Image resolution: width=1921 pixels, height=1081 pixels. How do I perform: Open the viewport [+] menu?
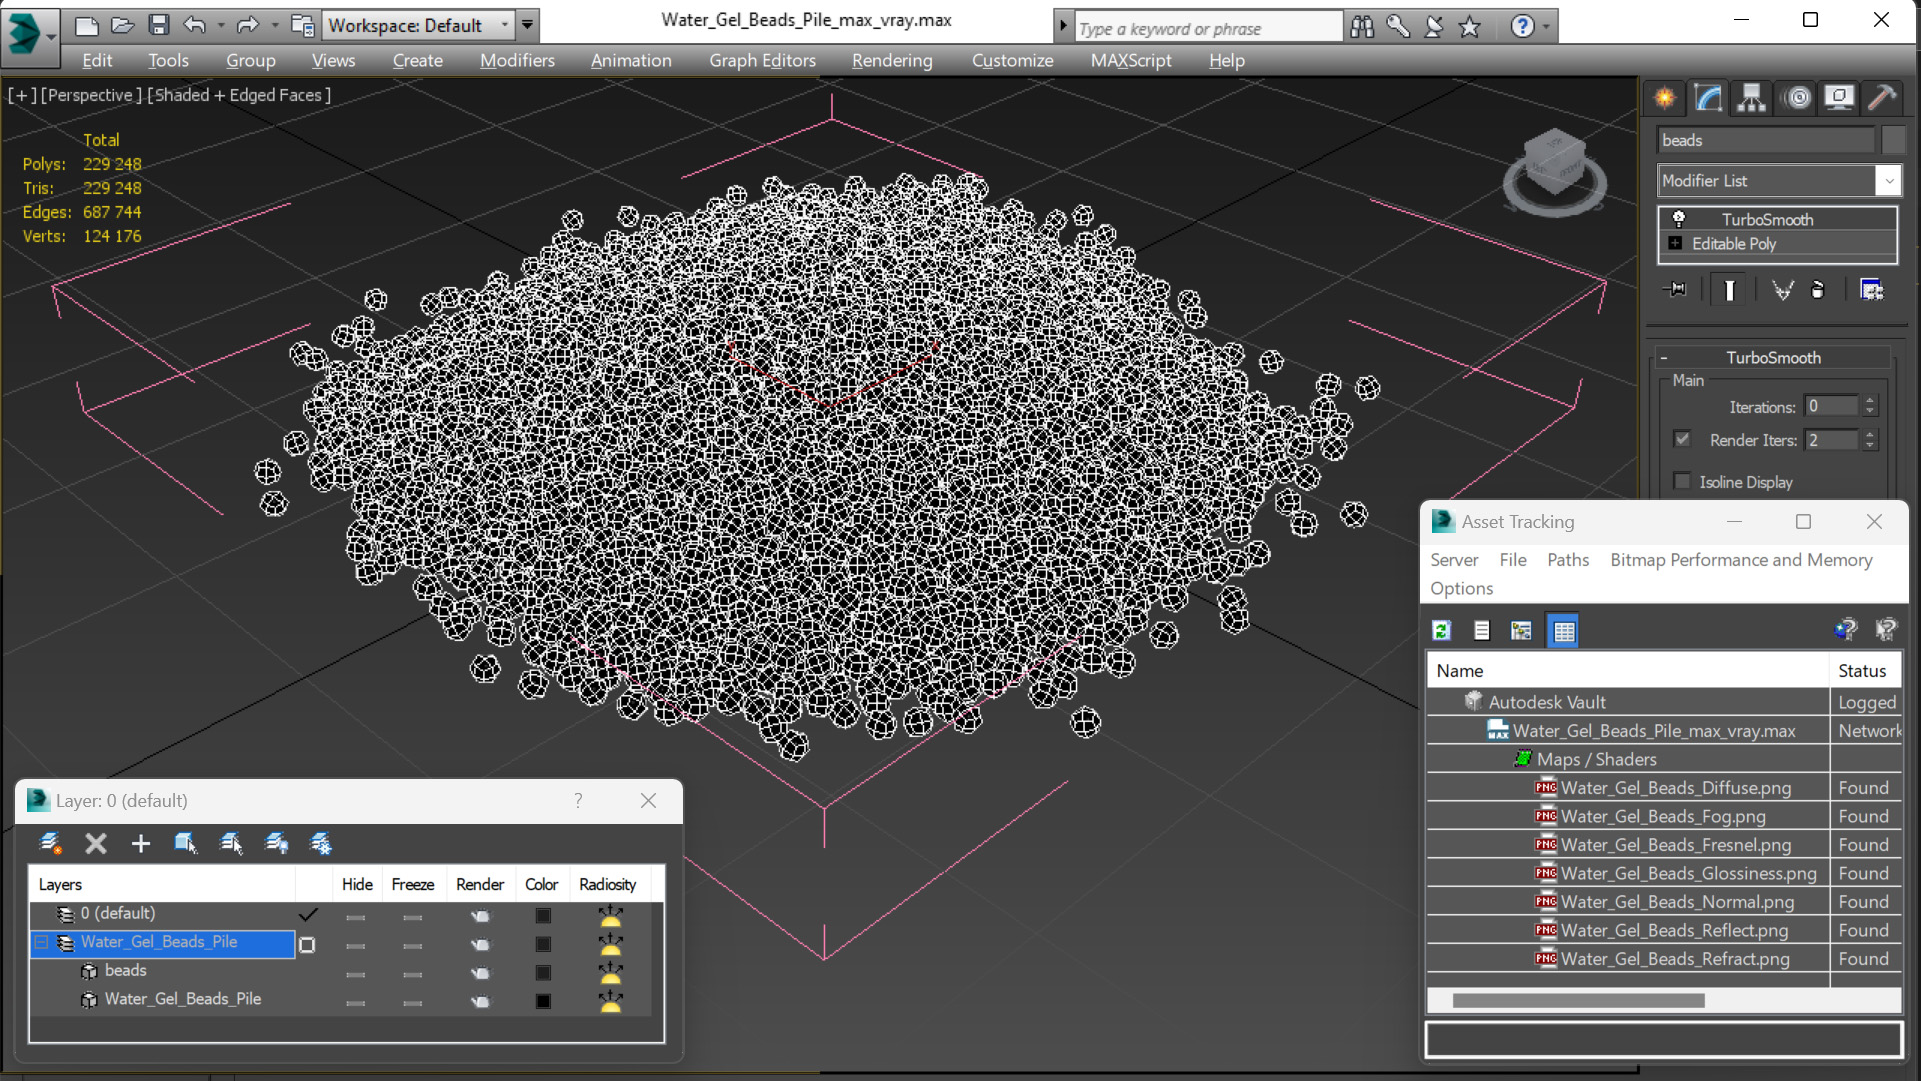pyautogui.click(x=22, y=95)
